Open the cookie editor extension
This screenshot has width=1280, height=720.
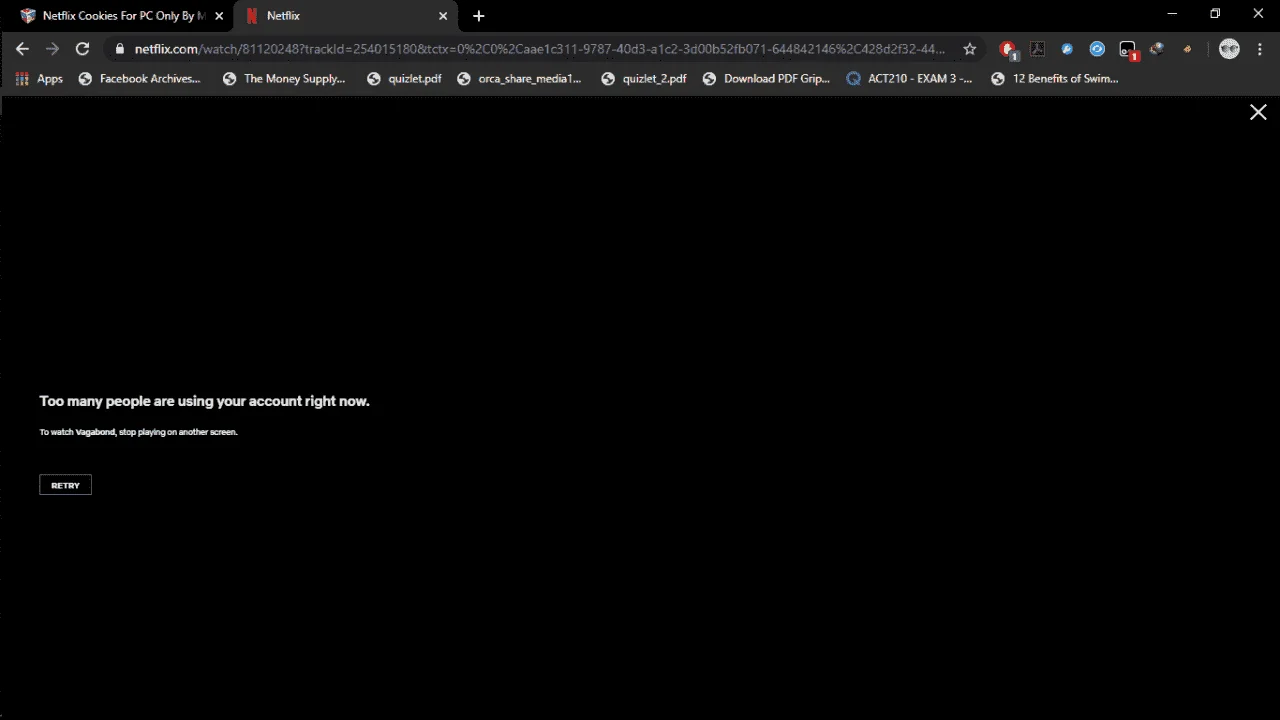tap(1187, 48)
